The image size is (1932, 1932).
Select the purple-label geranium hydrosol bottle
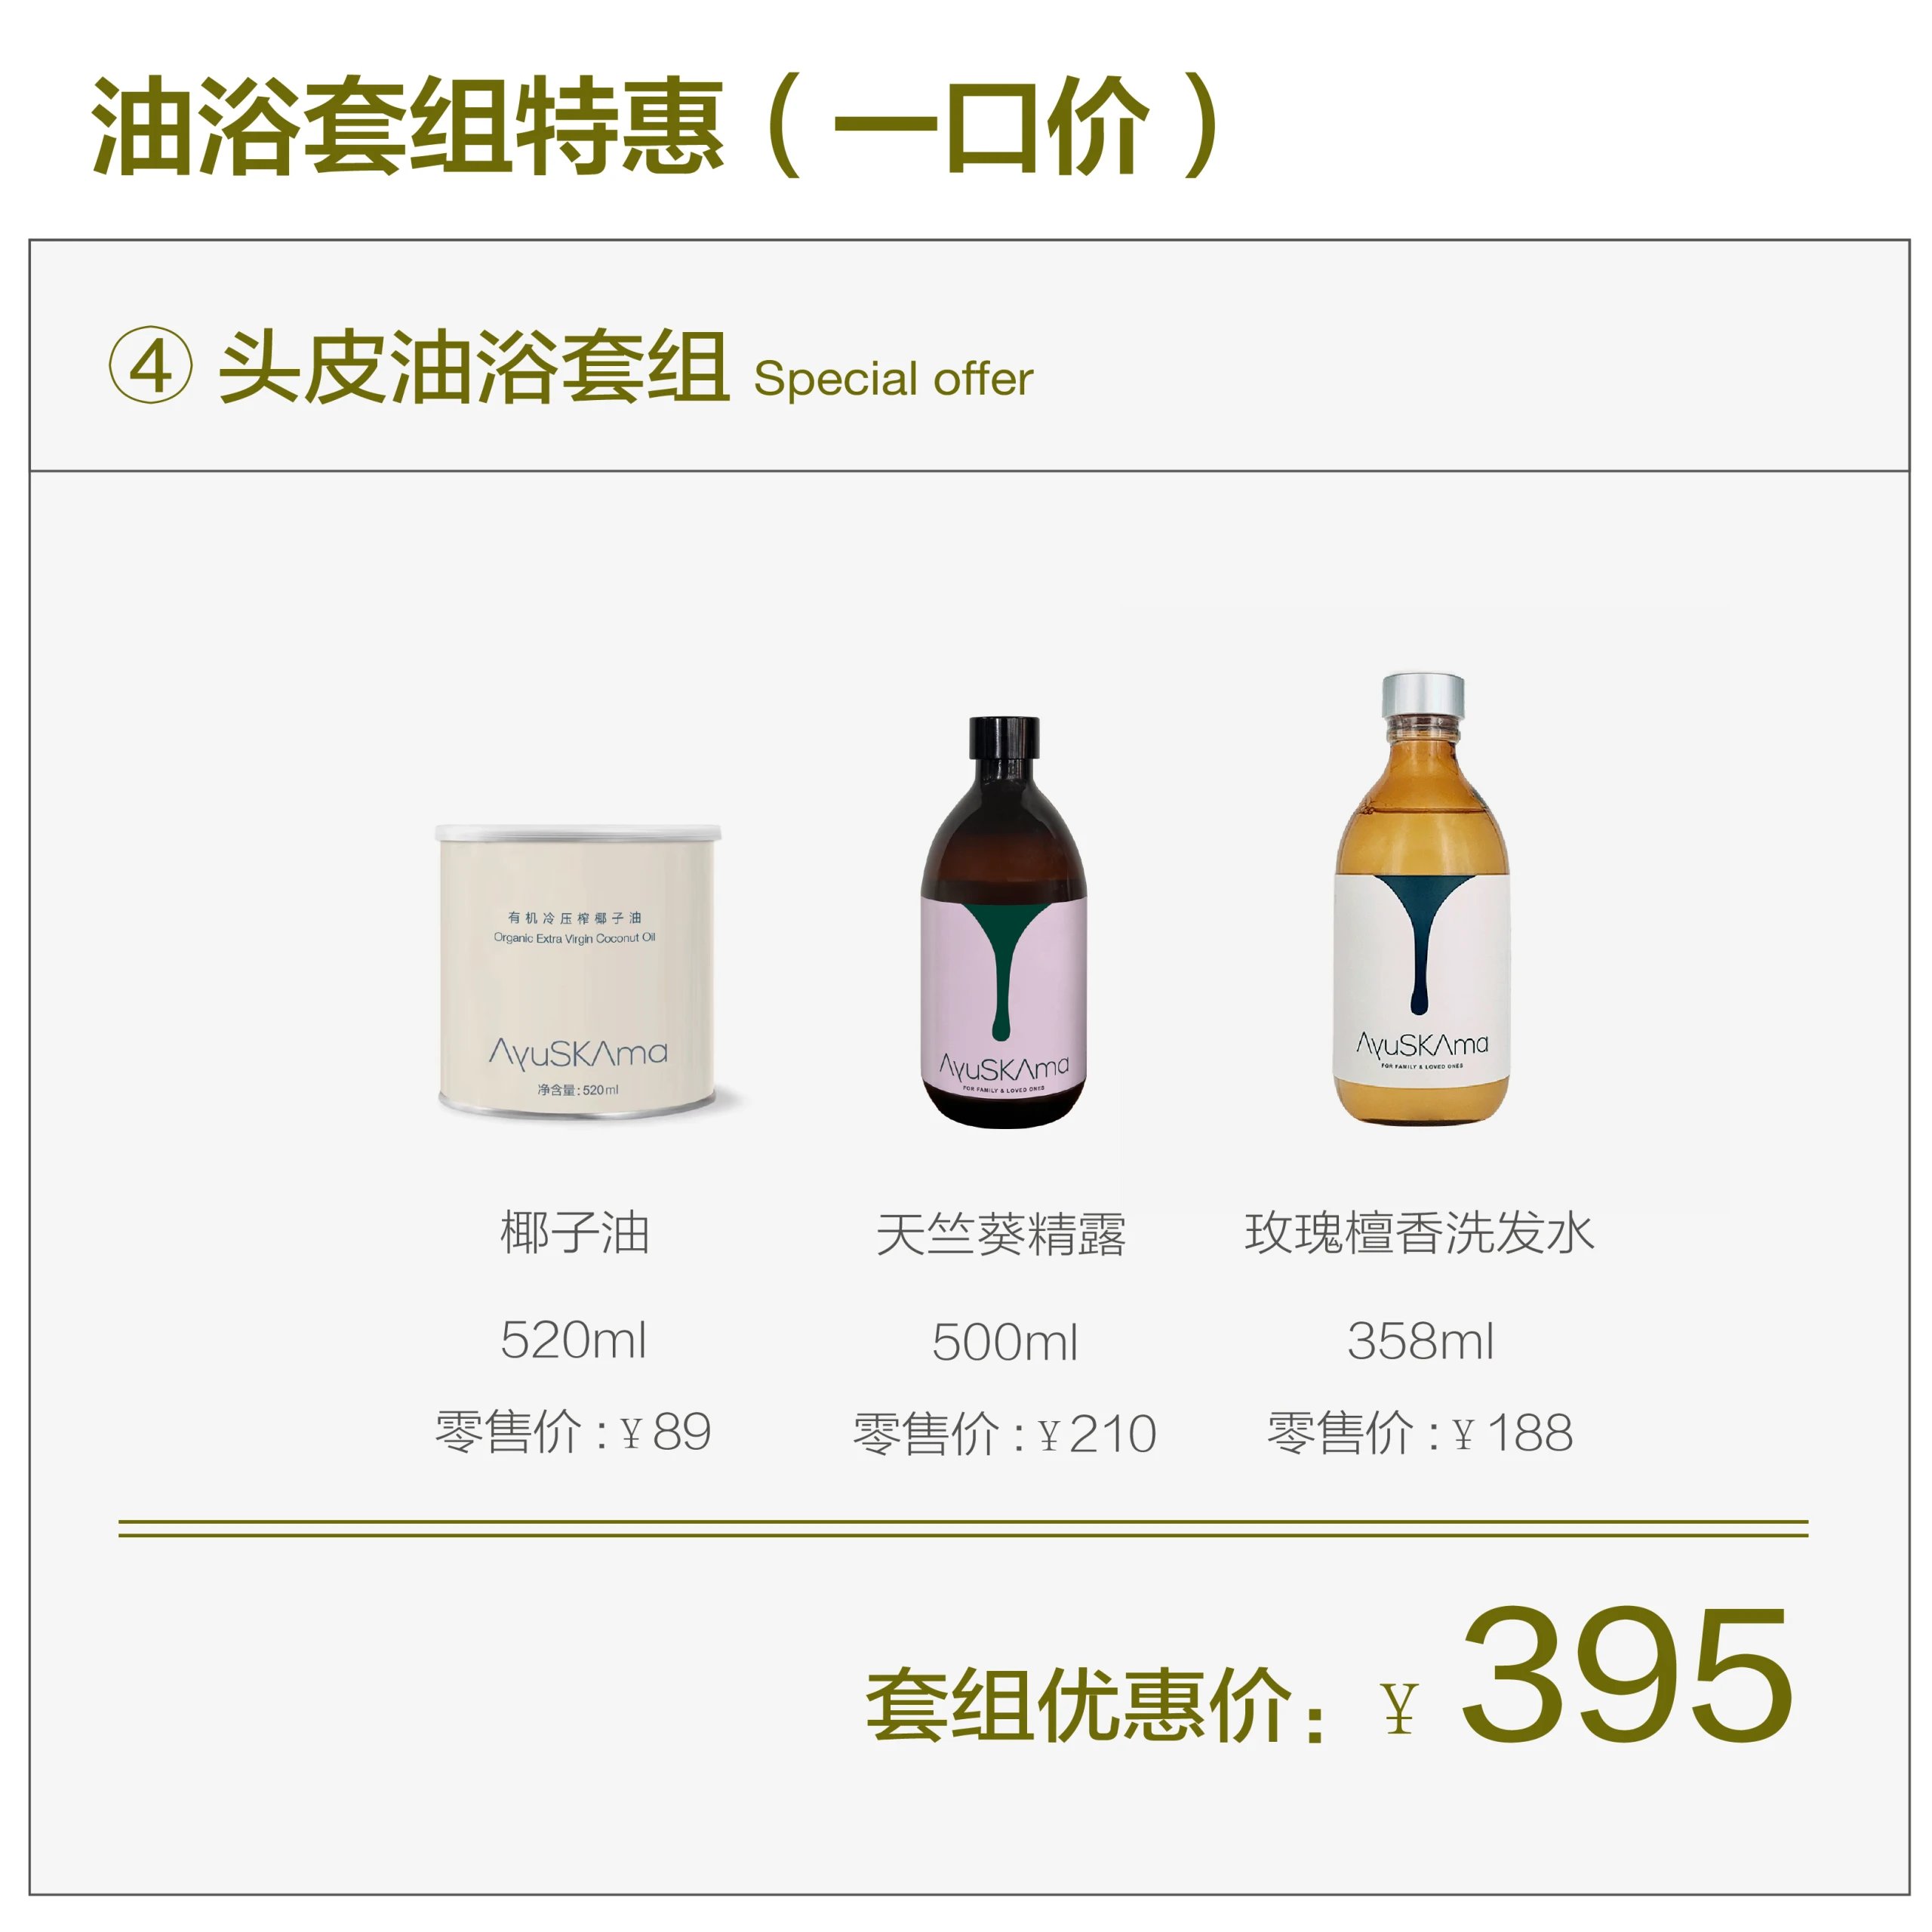tap(1003, 922)
